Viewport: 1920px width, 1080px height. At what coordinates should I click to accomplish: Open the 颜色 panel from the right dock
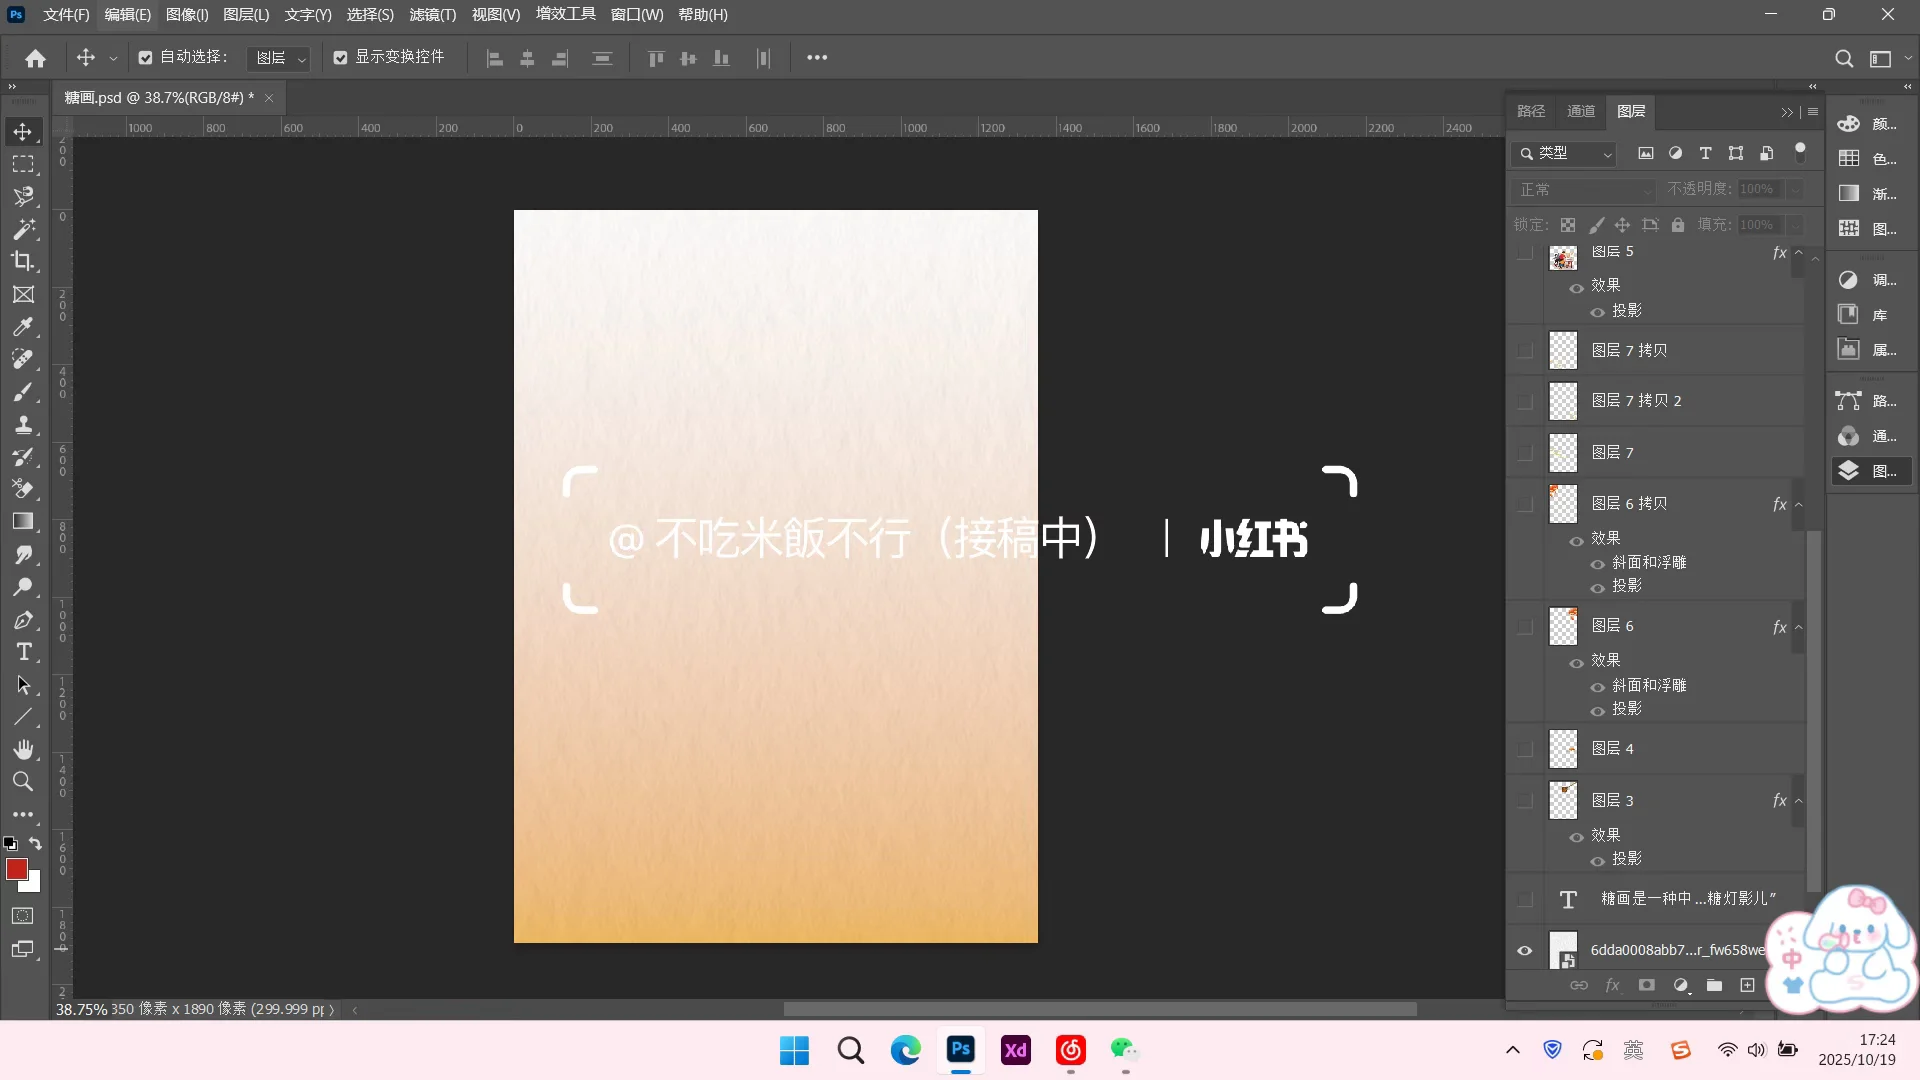[x=1848, y=123]
